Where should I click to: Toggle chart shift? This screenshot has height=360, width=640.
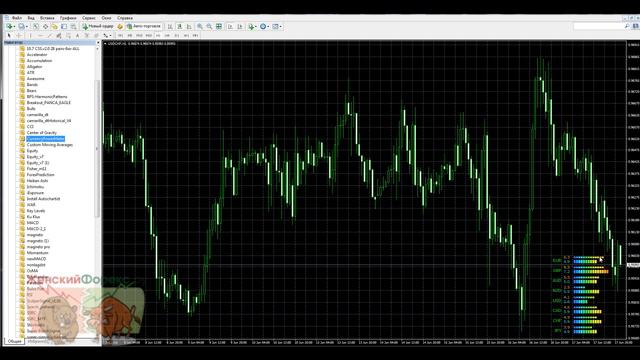coord(240,27)
